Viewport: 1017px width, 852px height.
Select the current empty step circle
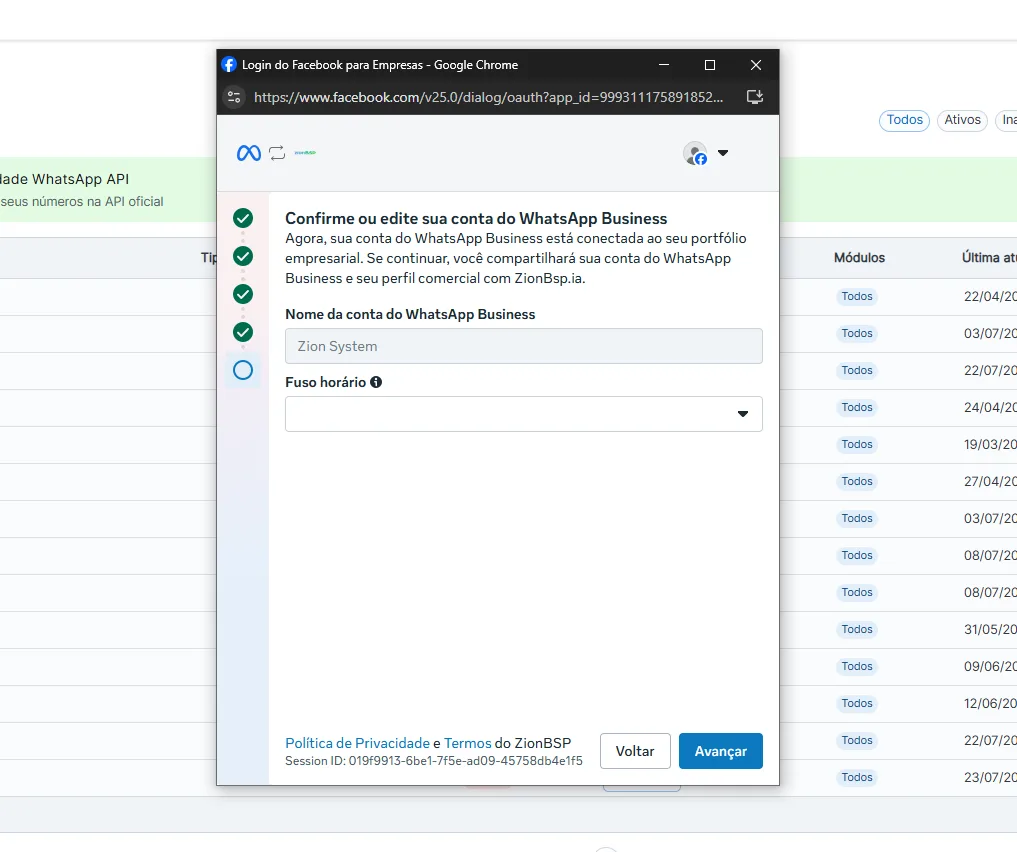pyautogui.click(x=243, y=370)
